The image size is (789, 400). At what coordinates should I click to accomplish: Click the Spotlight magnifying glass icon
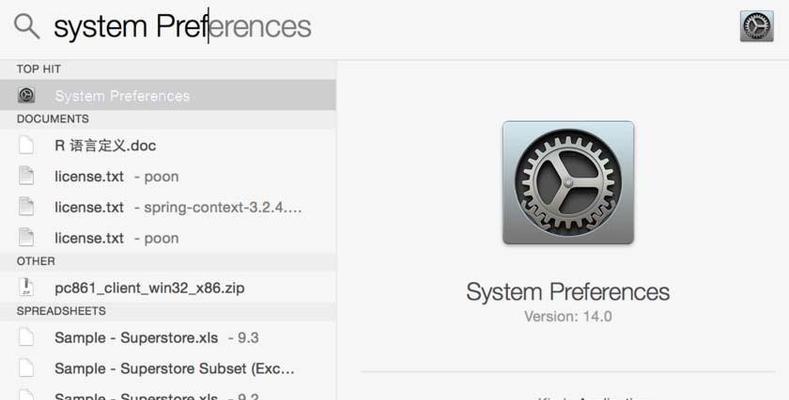tap(27, 26)
